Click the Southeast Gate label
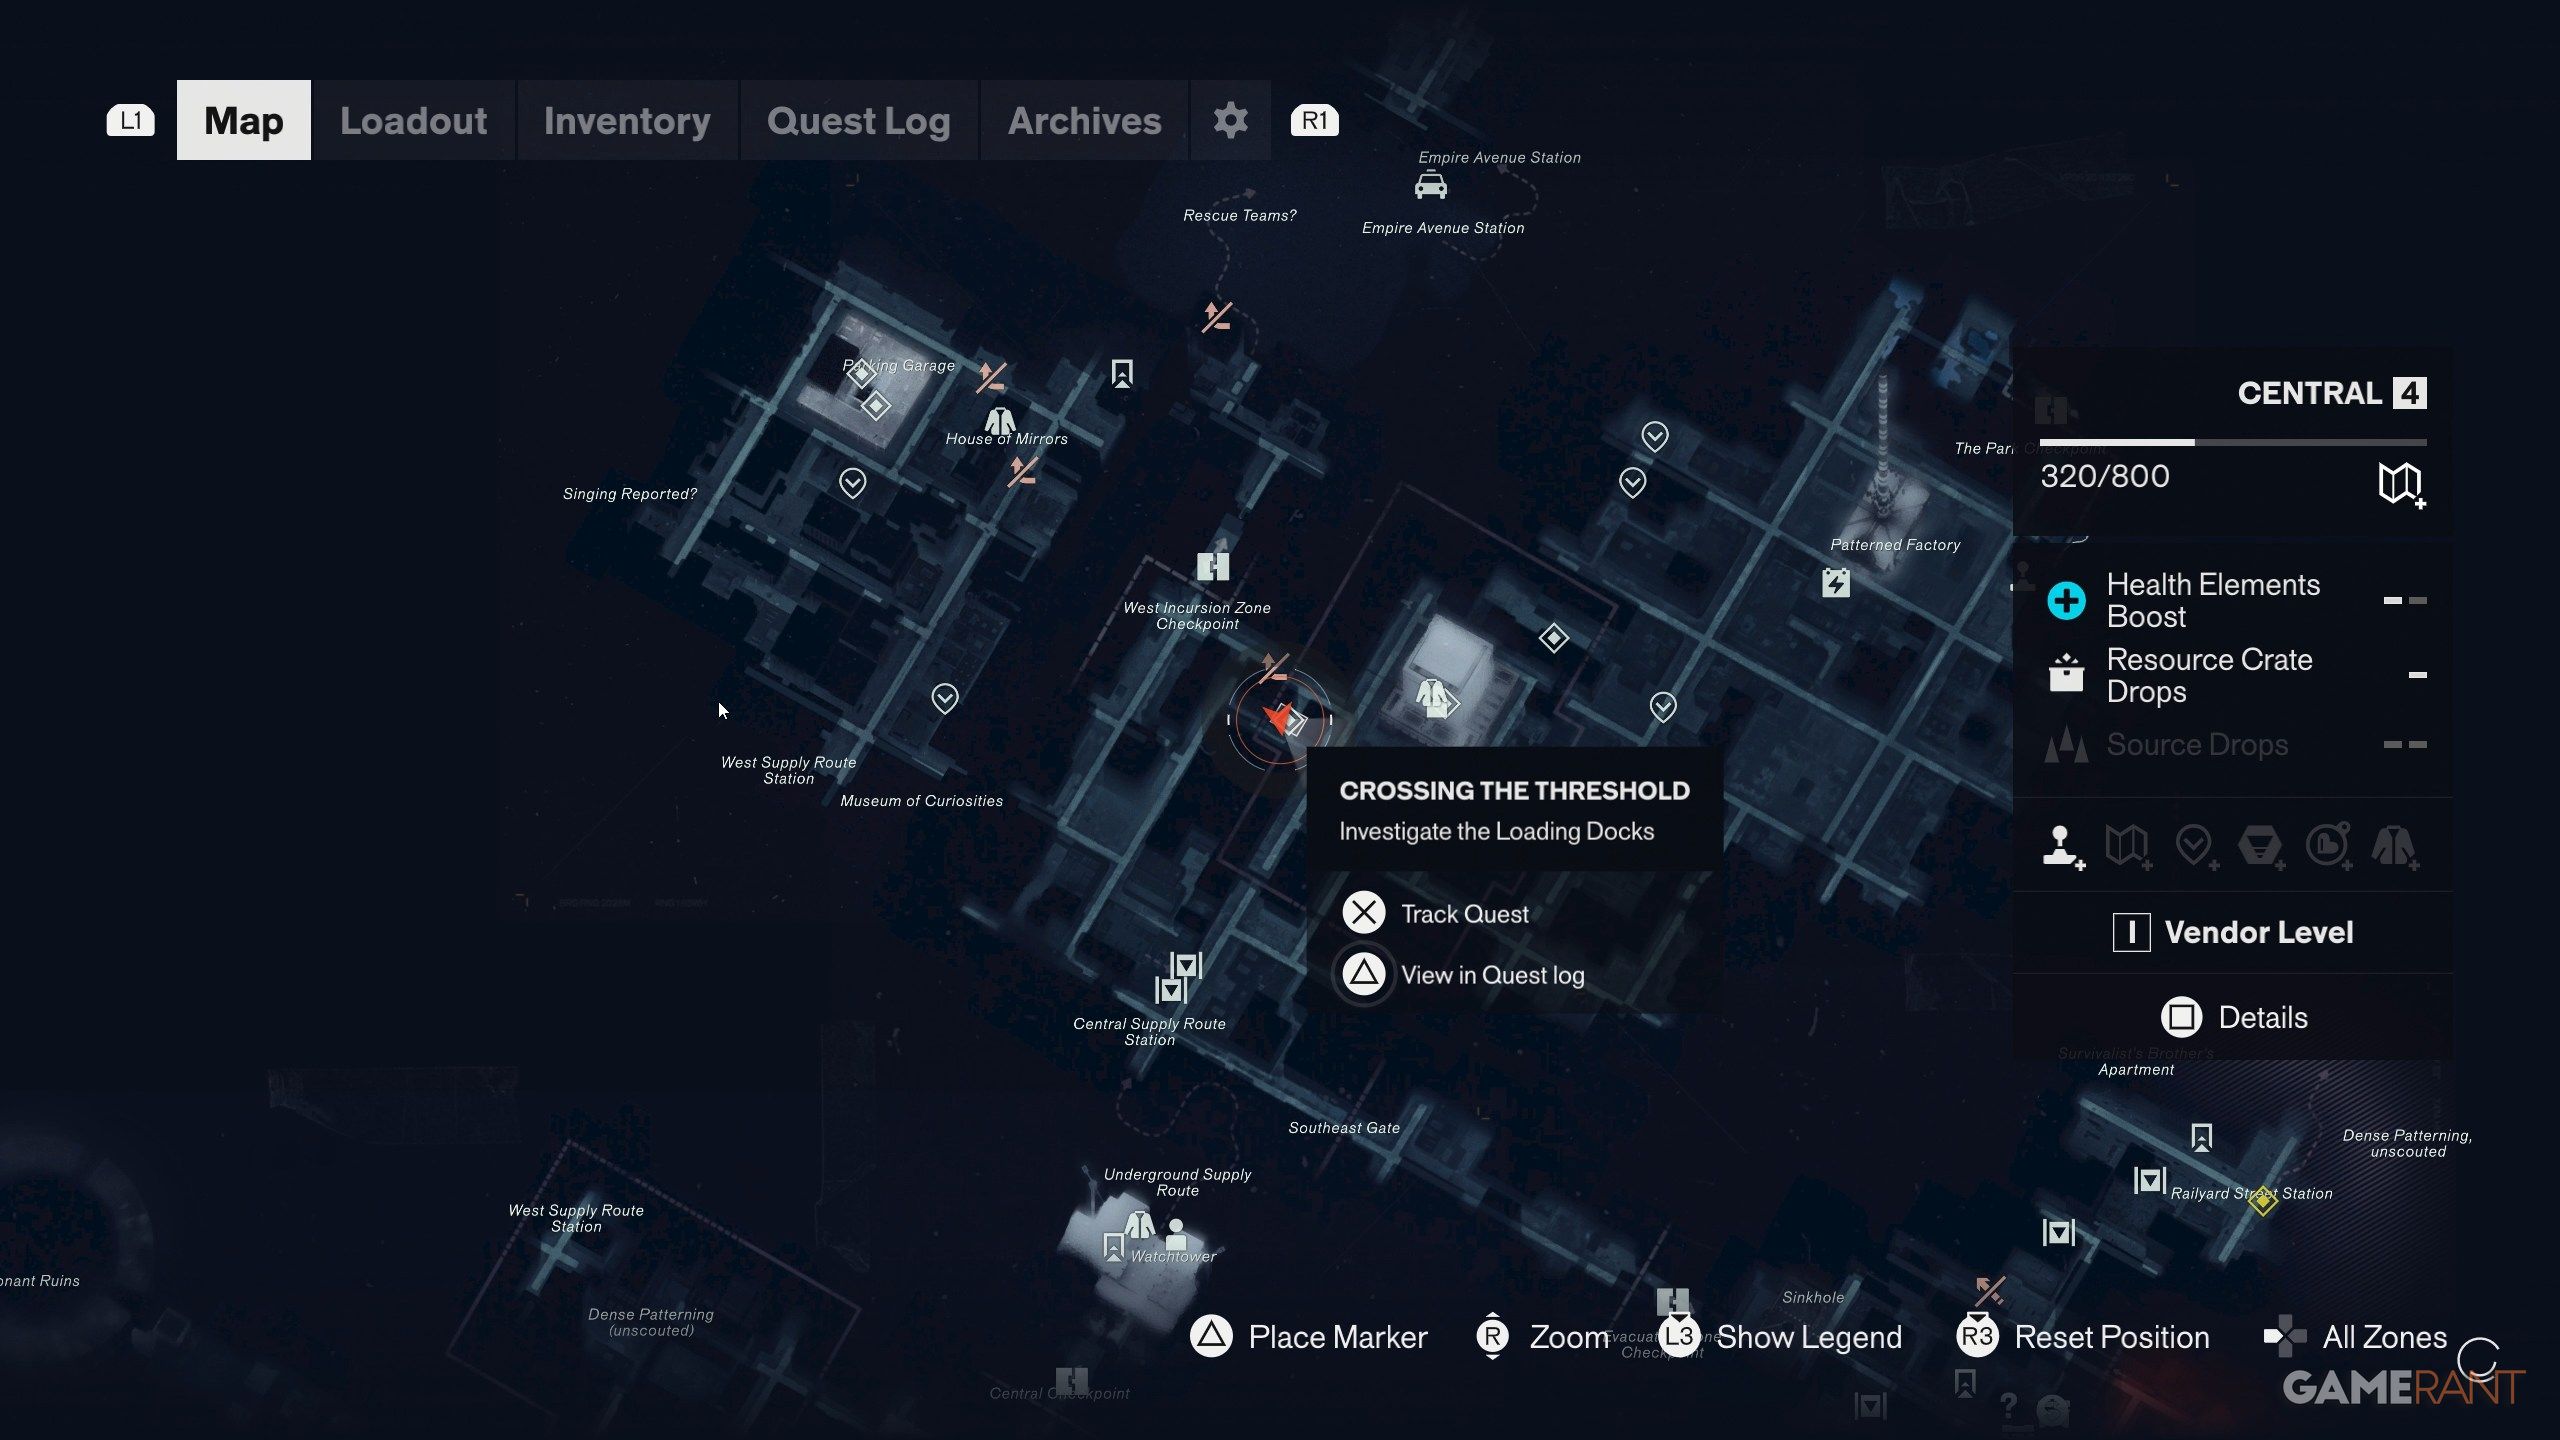The width and height of the screenshot is (2560, 1440). pos(1344,1128)
